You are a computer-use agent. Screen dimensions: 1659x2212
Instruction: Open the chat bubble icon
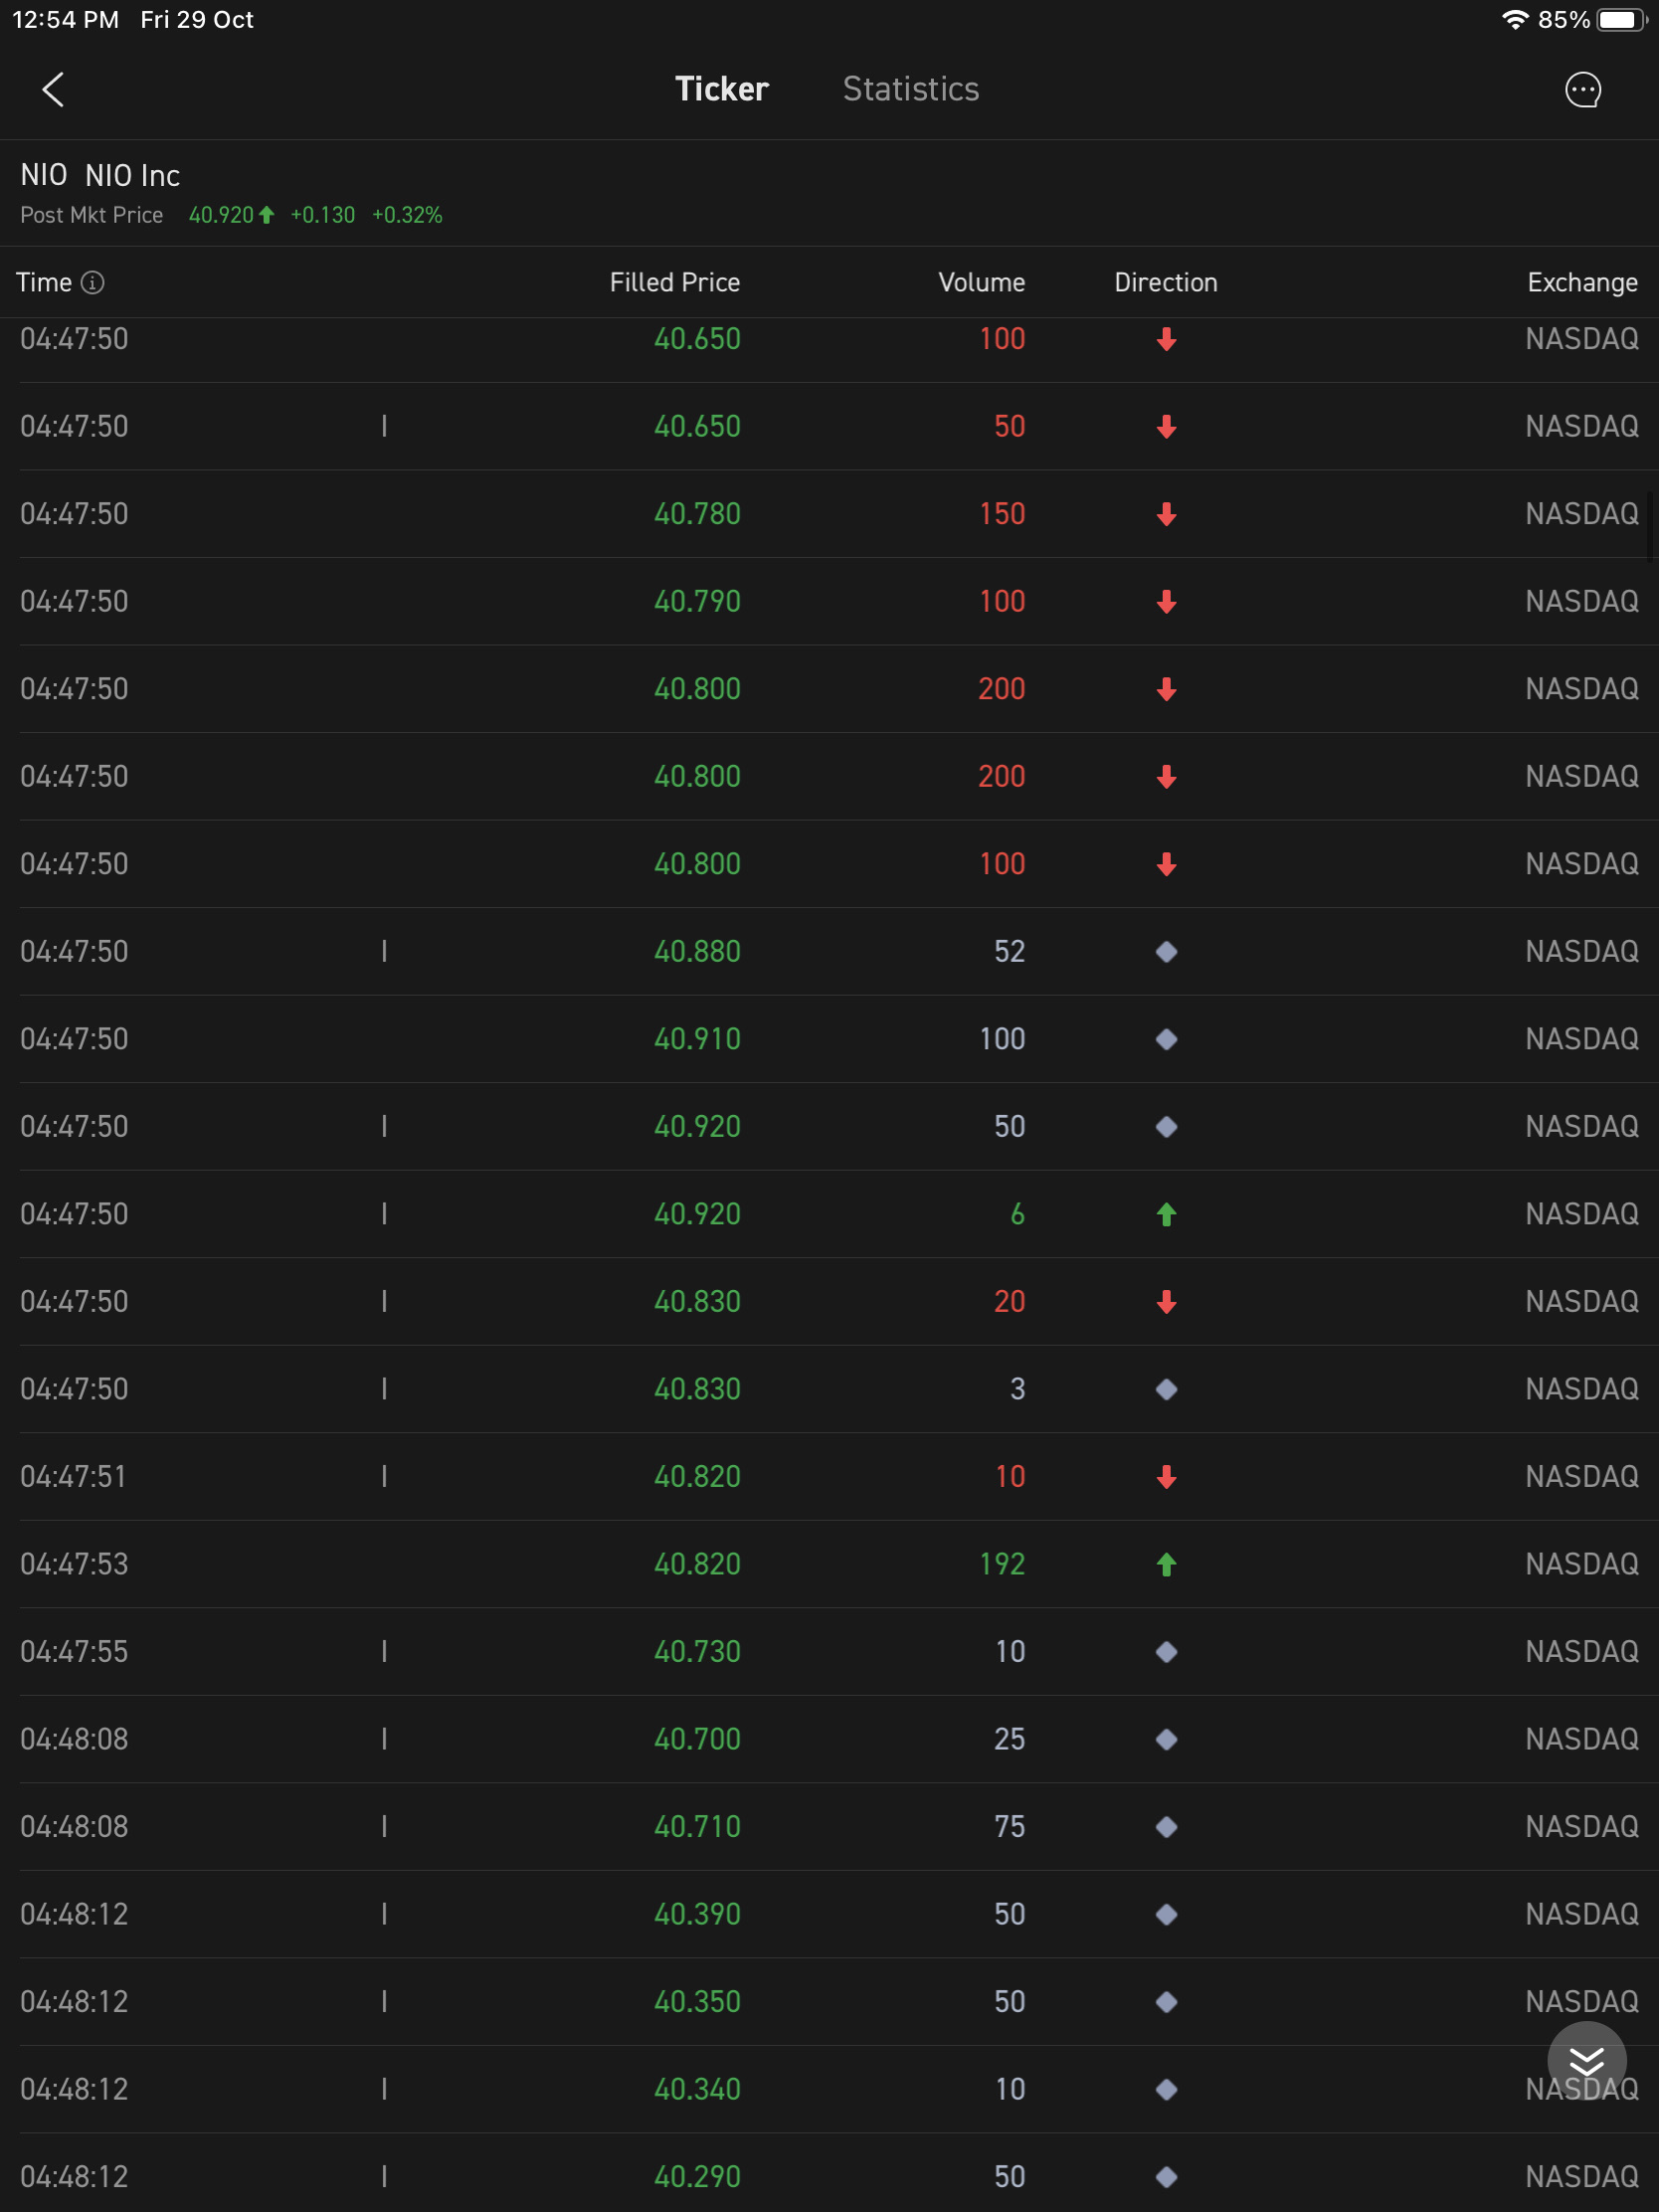(x=1582, y=89)
